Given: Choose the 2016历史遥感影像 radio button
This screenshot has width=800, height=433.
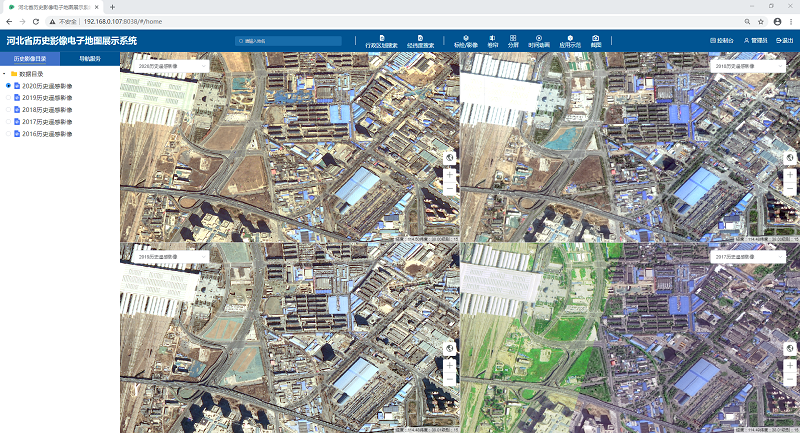Looking at the screenshot, I should [9, 134].
